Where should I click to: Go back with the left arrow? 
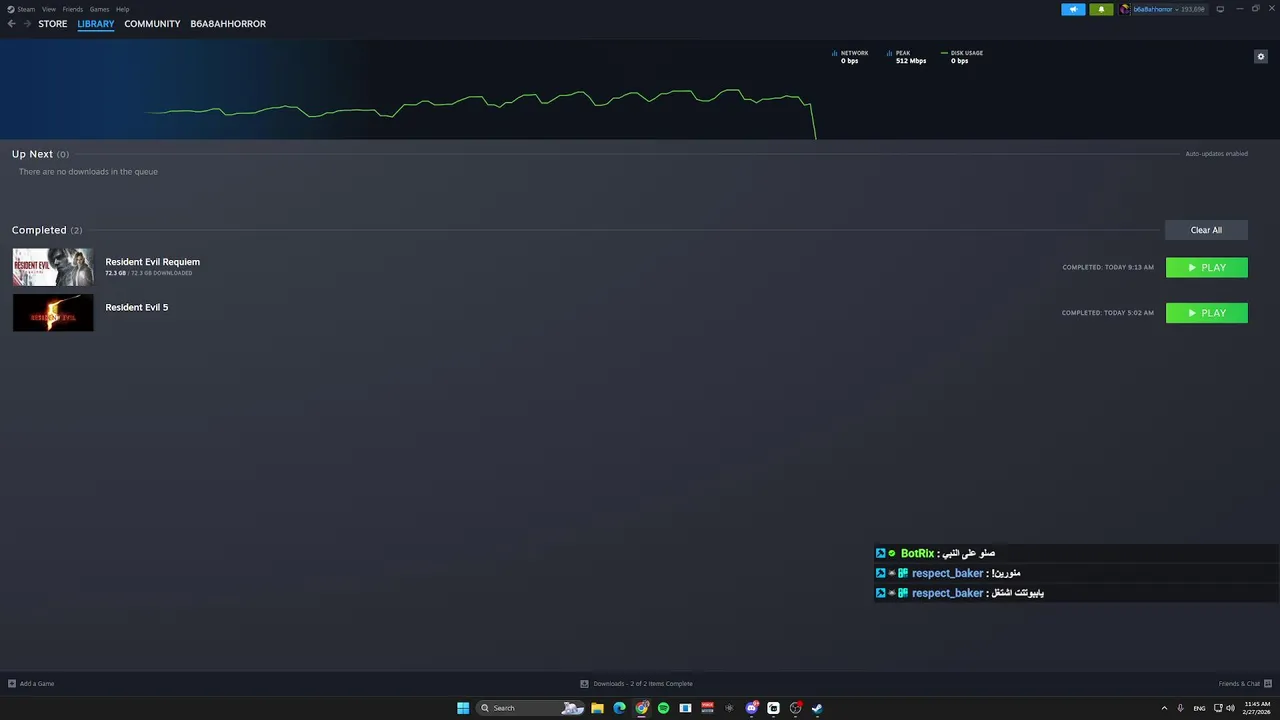coord(12,24)
